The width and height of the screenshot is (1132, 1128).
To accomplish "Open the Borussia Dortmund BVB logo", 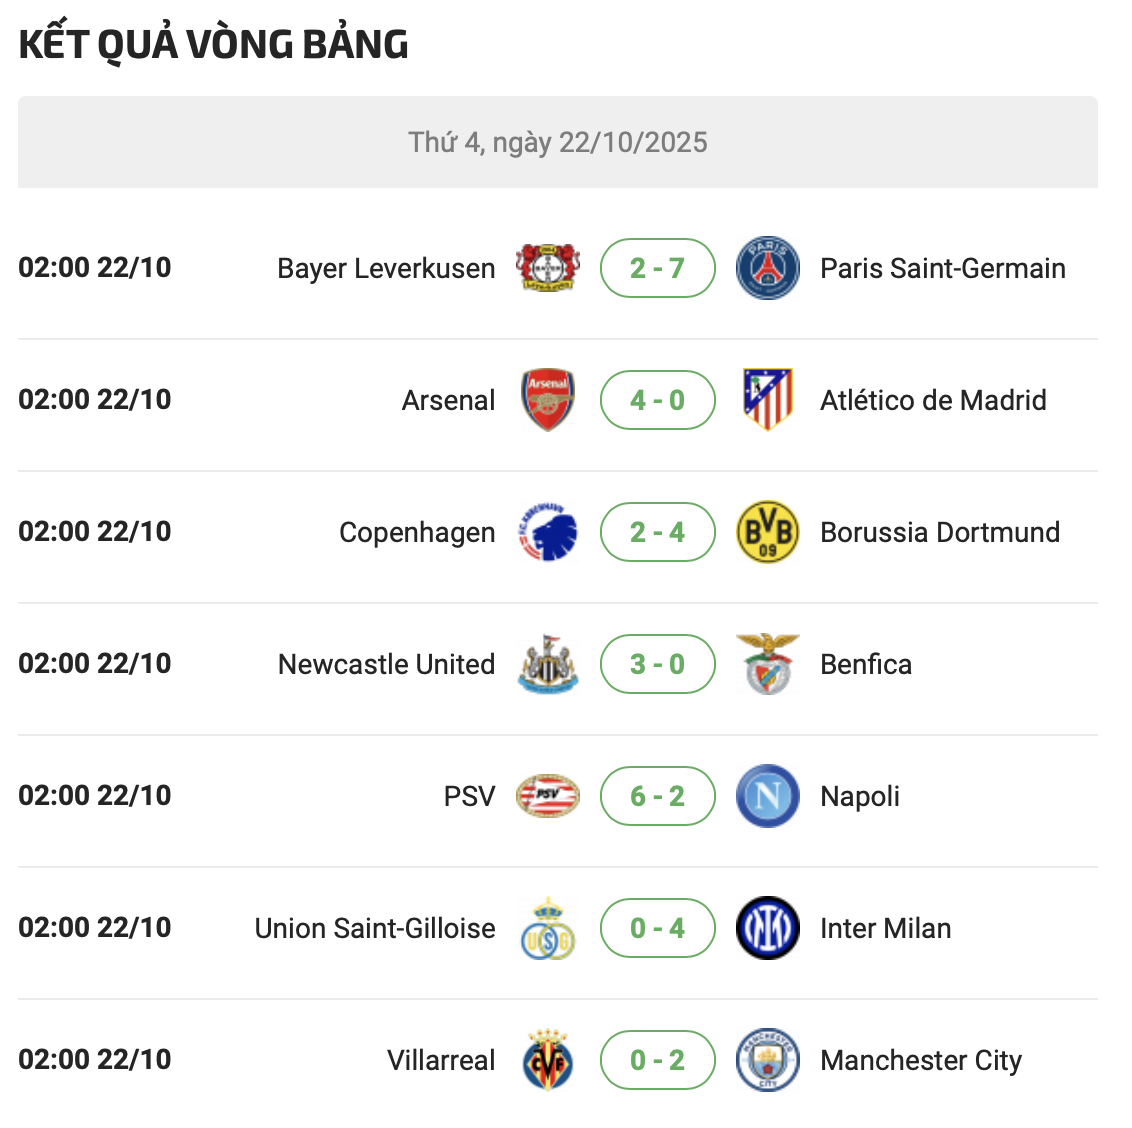I will click(x=767, y=532).
